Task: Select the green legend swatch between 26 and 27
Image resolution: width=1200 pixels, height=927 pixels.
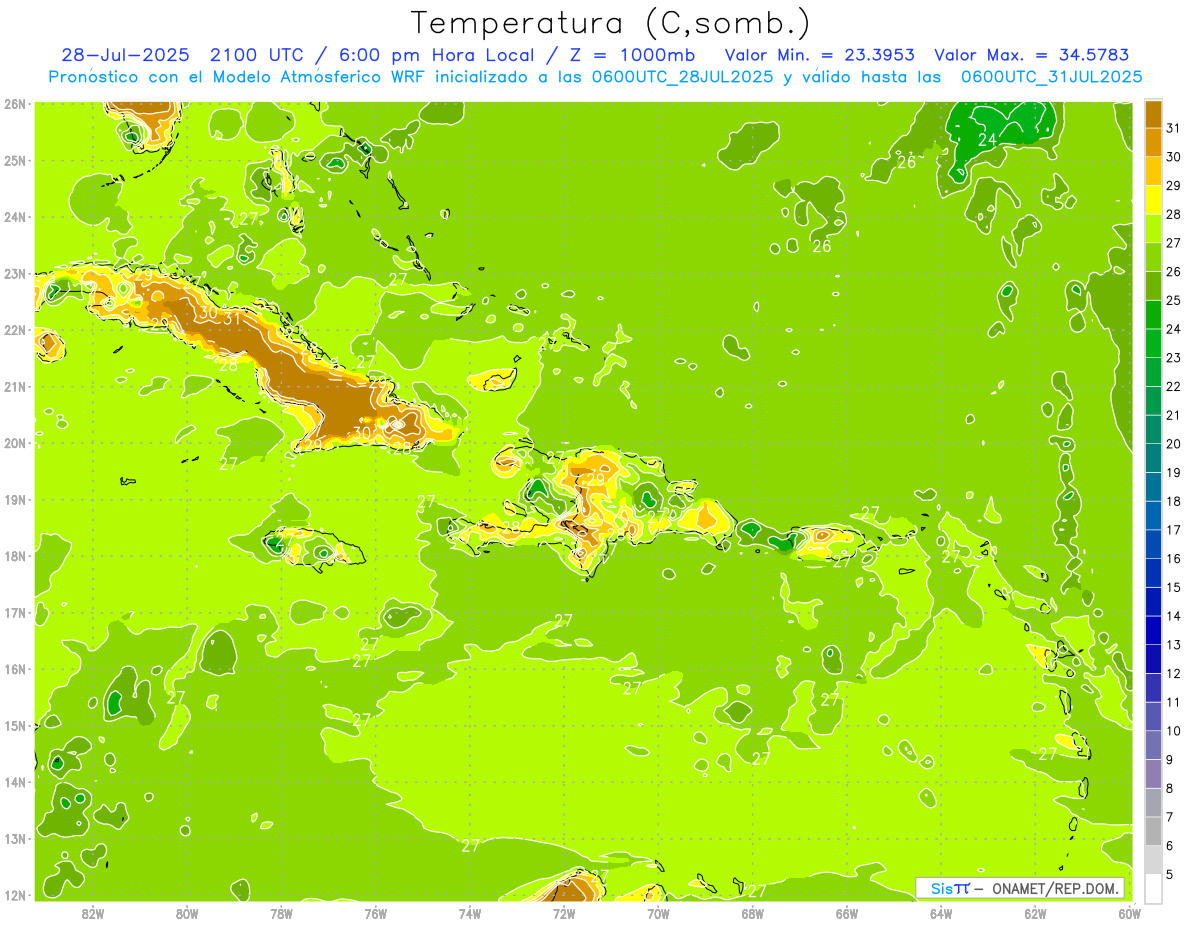Action: (1153, 257)
